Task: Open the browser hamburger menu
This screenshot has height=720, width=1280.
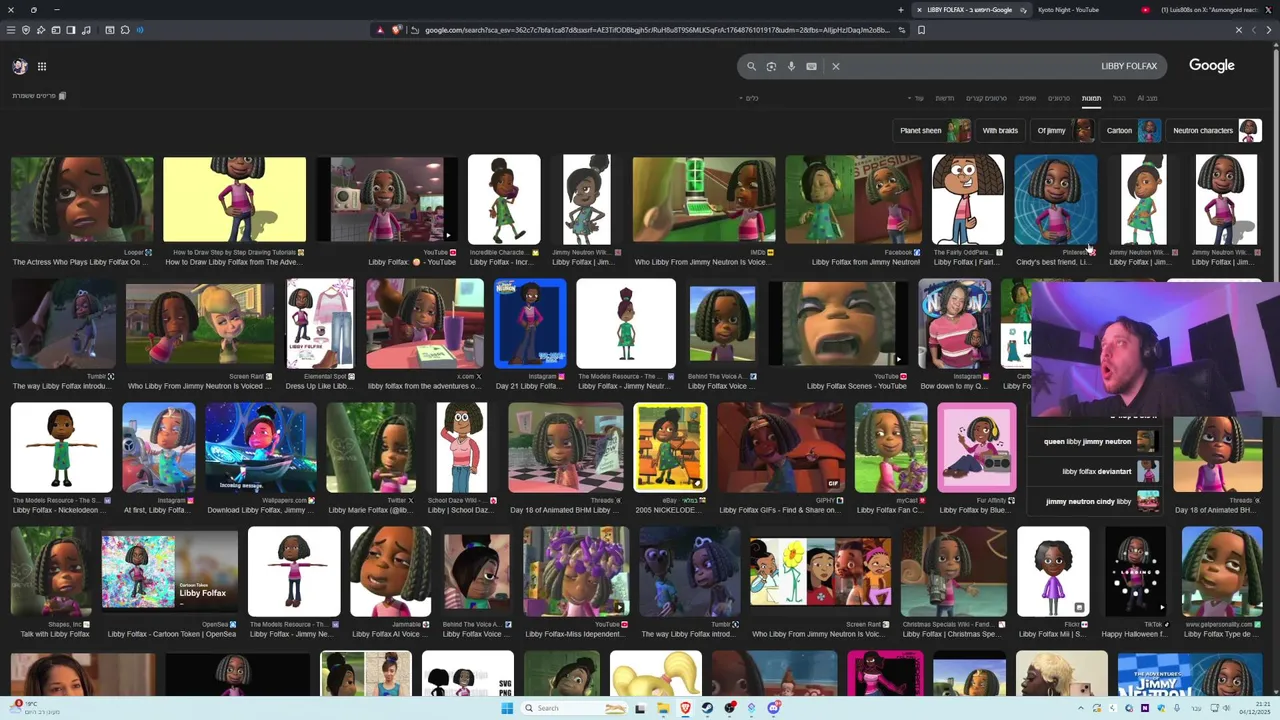Action: (11, 30)
